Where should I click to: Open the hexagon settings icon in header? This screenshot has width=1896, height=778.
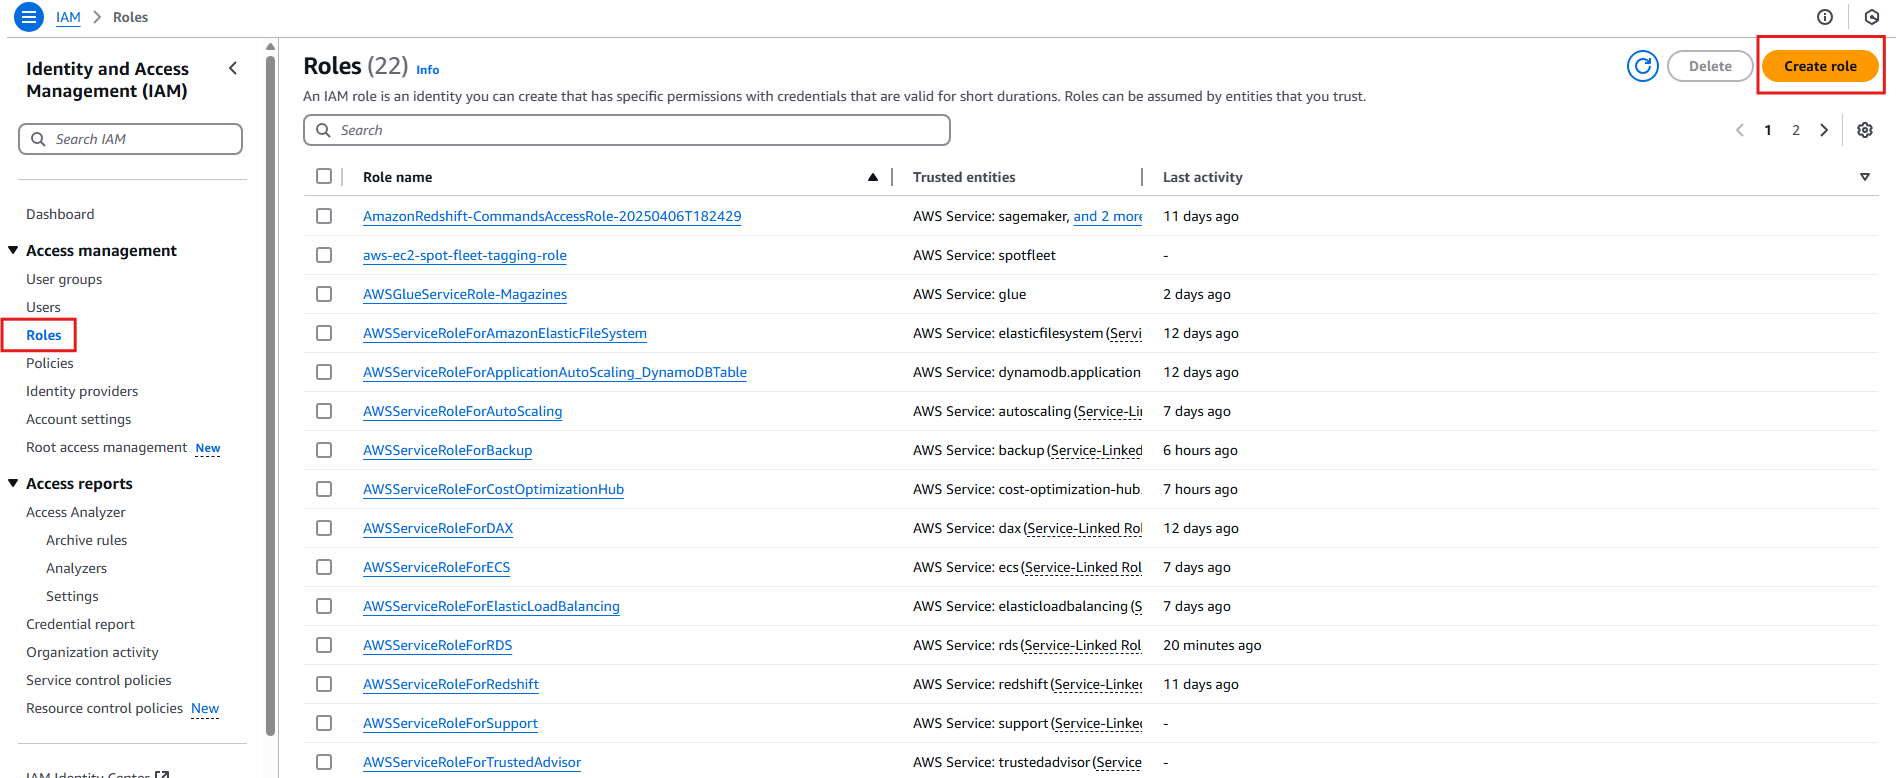pos(1872,17)
